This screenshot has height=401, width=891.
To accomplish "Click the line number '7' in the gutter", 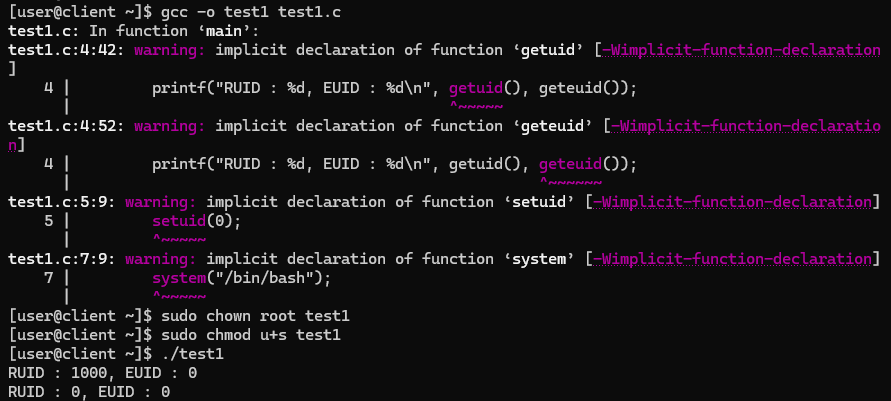I will pos(49,278).
